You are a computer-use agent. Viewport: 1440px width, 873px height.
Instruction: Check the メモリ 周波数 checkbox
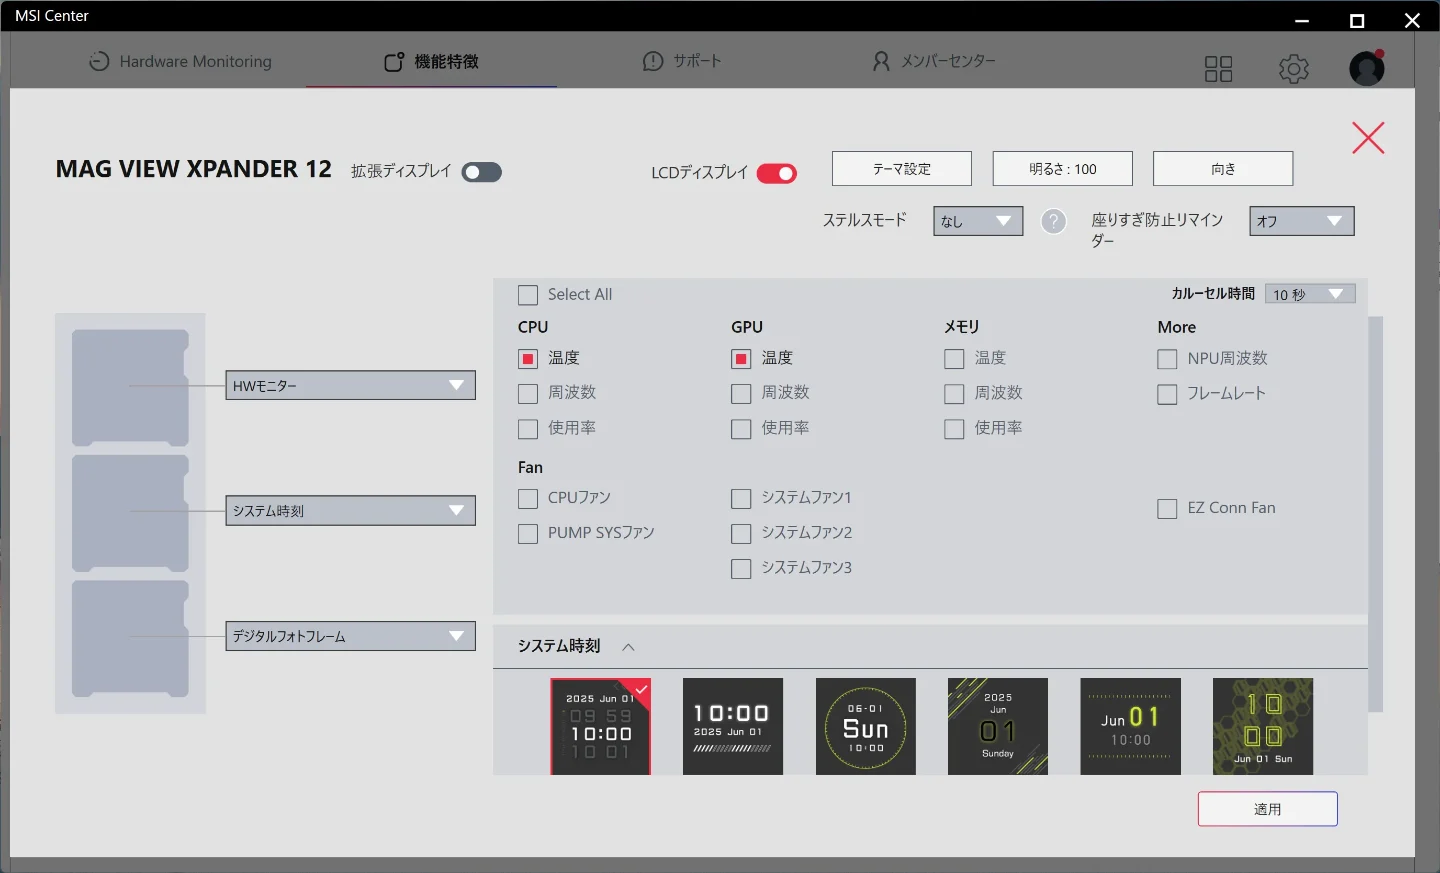click(954, 393)
